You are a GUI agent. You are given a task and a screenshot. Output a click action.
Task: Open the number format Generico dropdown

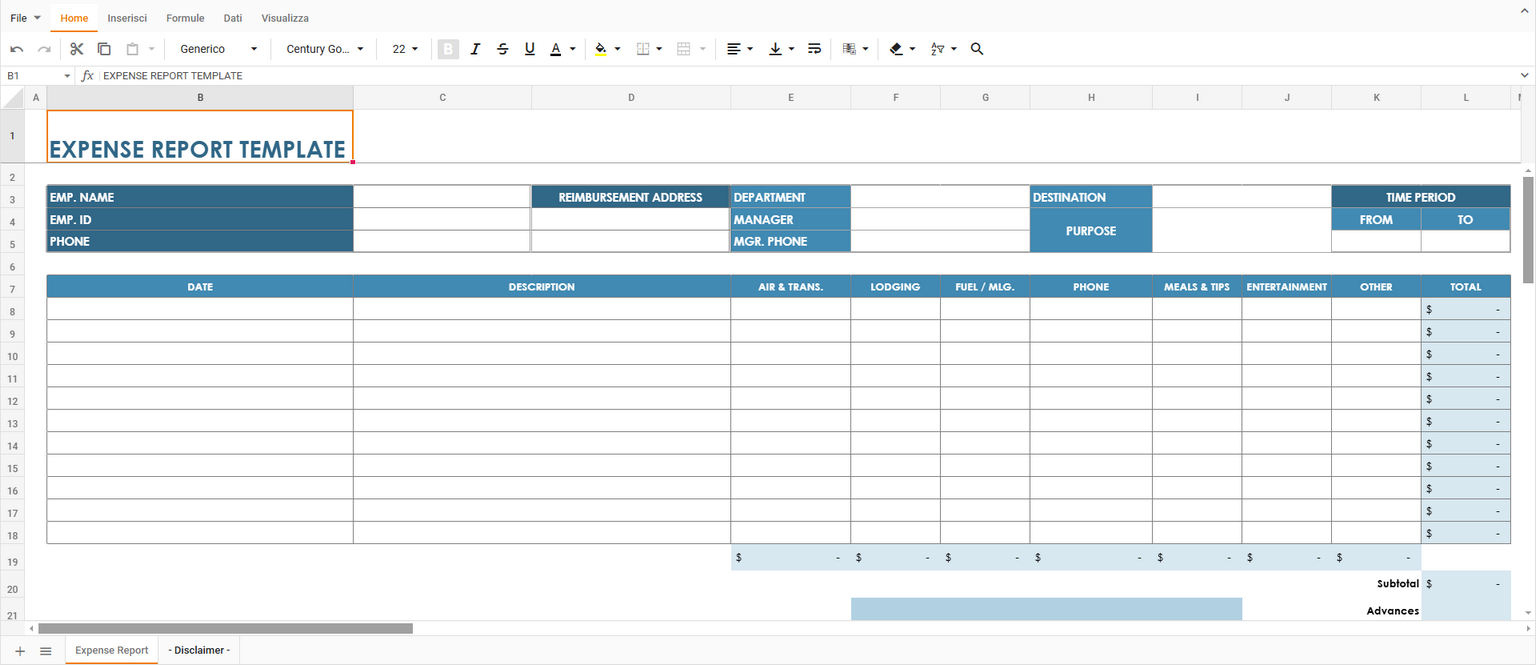pos(216,48)
